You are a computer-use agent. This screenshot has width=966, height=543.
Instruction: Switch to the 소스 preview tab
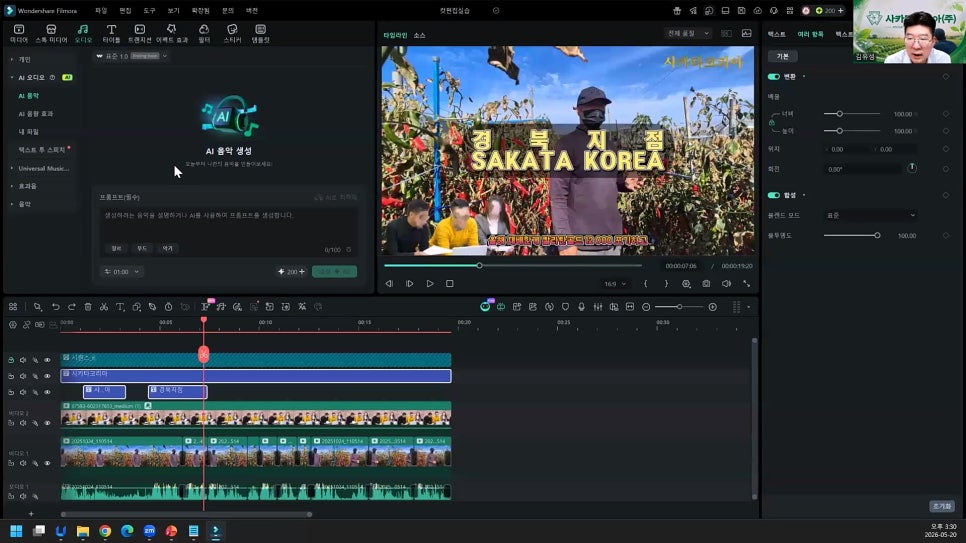pyautogui.click(x=420, y=36)
